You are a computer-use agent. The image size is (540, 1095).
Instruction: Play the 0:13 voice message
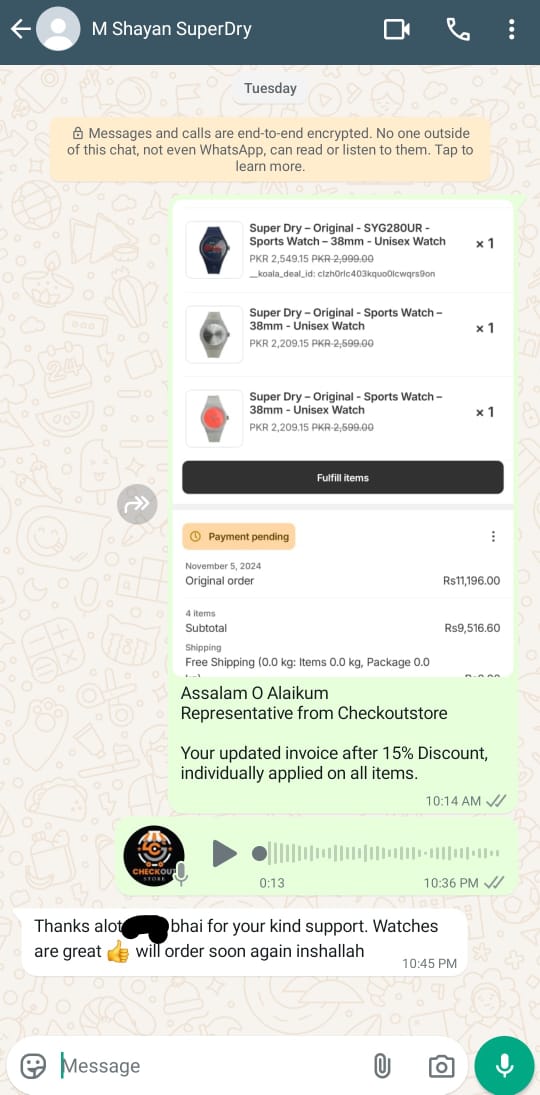[x=224, y=853]
